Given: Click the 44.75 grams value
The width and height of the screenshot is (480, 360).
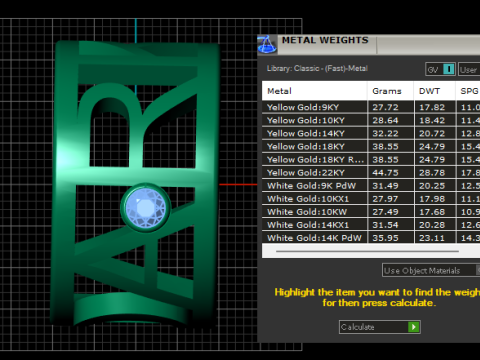Looking at the screenshot, I should 385,173.
